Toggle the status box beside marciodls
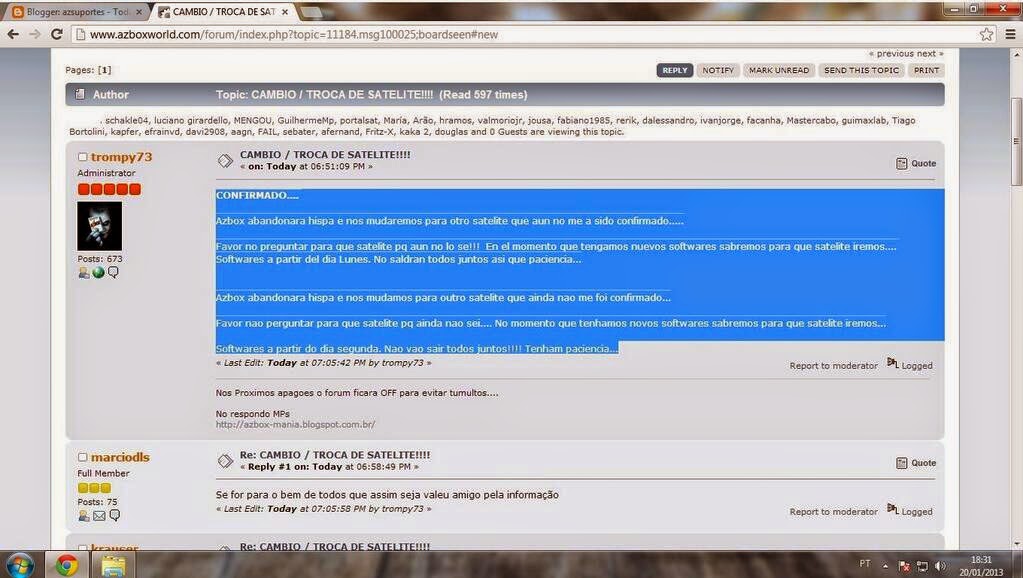Screen dimensions: 1023x578 (x=82, y=457)
